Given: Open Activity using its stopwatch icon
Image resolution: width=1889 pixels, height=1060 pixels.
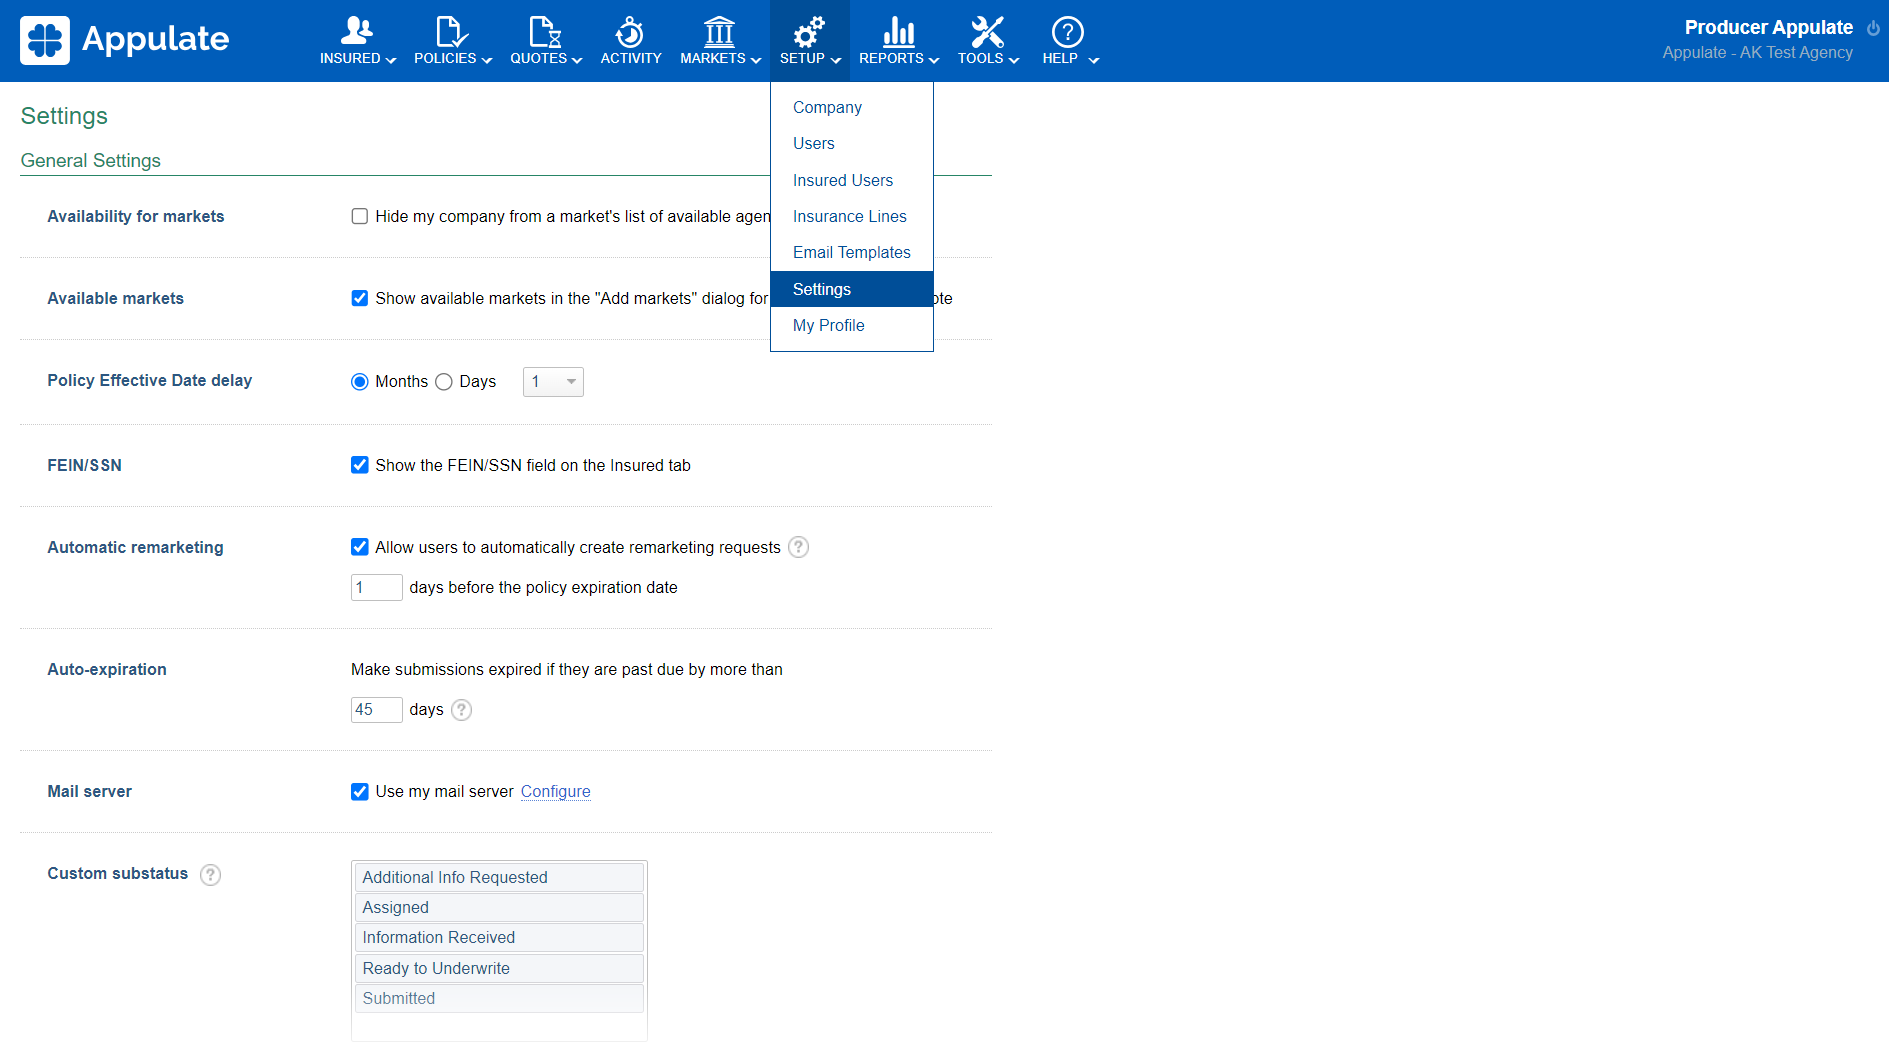Looking at the screenshot, I should 630,30.
